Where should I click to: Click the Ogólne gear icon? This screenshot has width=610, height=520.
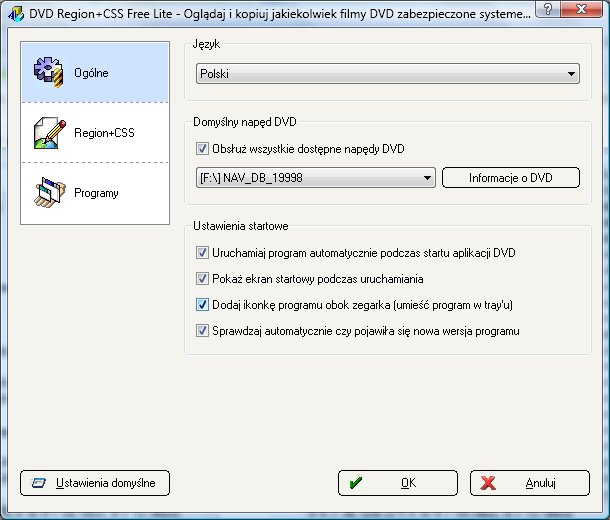pos(48,72)
